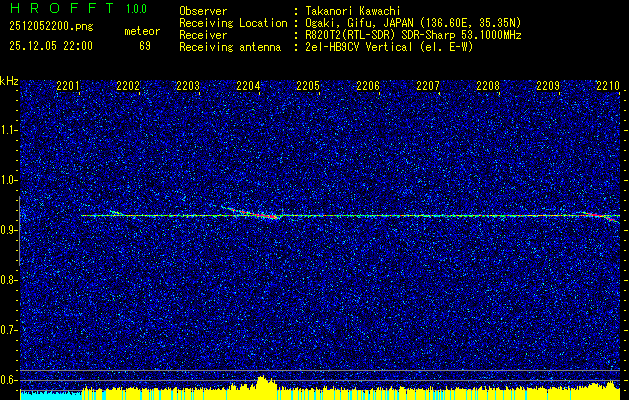The image size is (629, 400).
Task: Select the filename 2512052200.png
Action: click(51, 26)
